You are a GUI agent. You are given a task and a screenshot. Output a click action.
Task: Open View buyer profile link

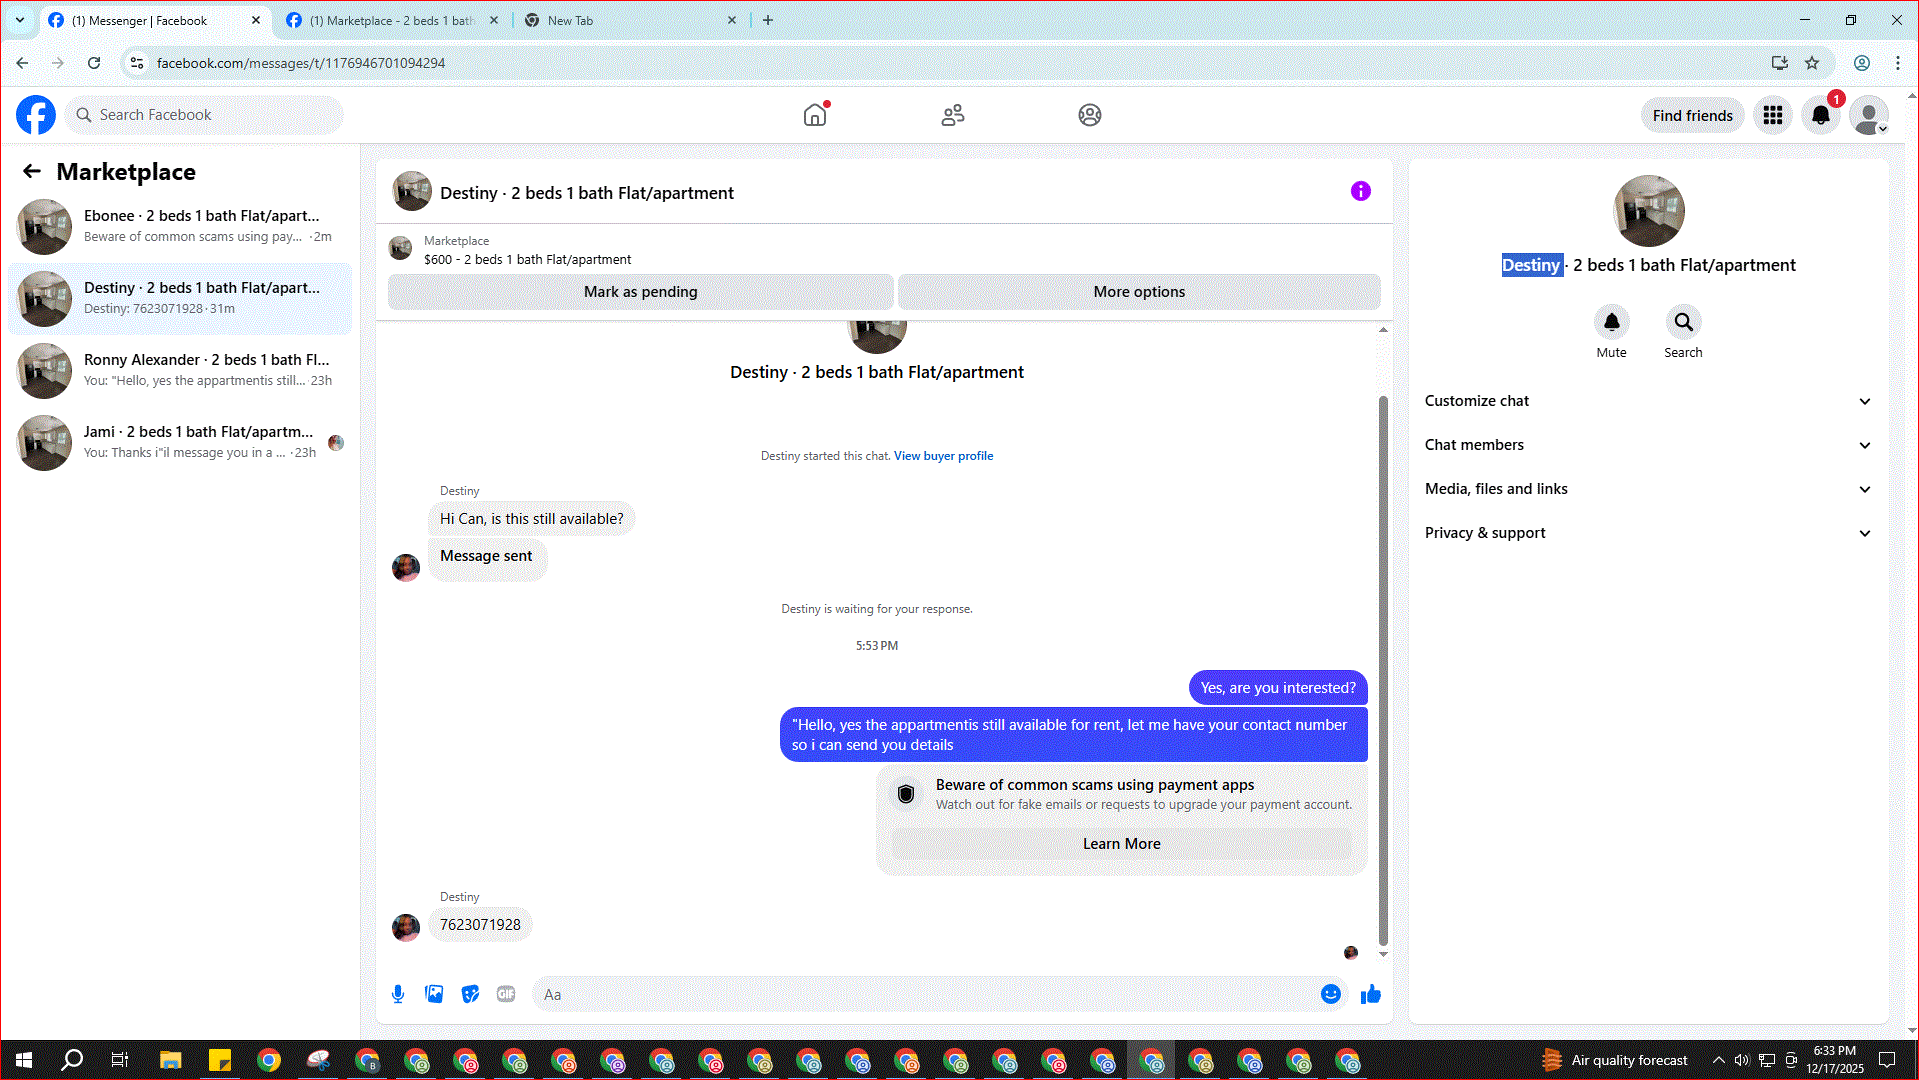tap(943, 456)
